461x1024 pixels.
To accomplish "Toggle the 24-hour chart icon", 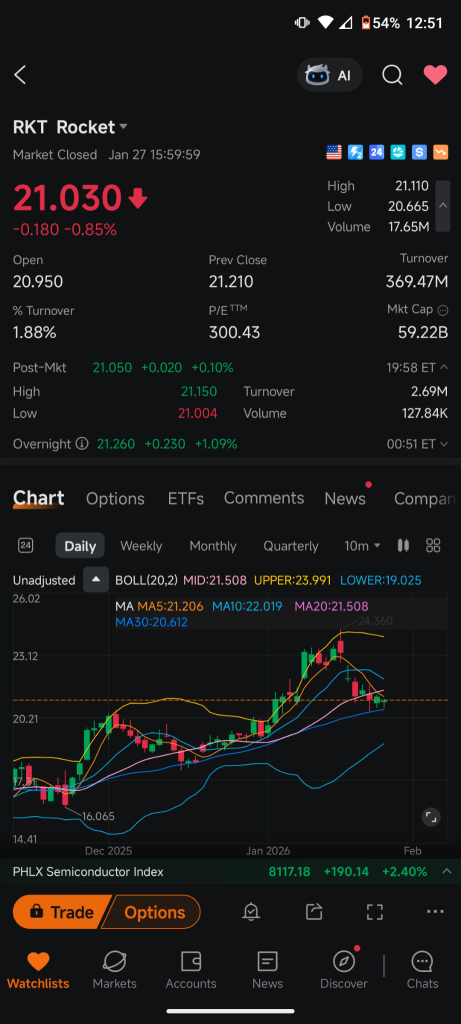I will (x=25, y=545).
